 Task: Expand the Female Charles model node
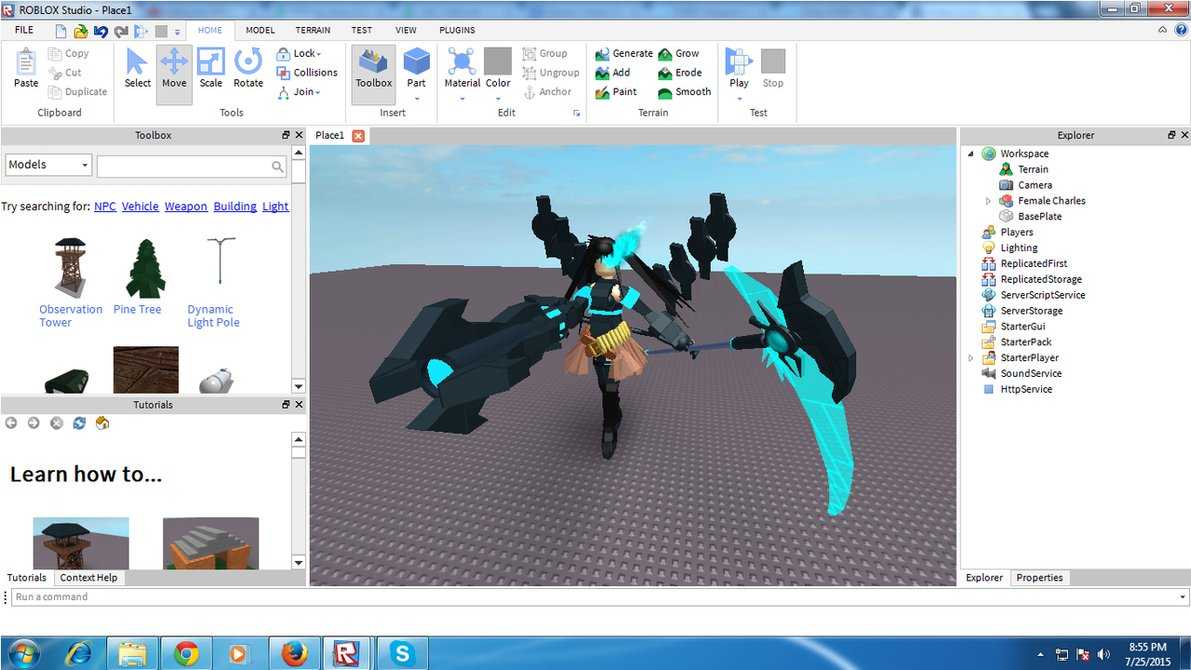[x=988, y=201]
